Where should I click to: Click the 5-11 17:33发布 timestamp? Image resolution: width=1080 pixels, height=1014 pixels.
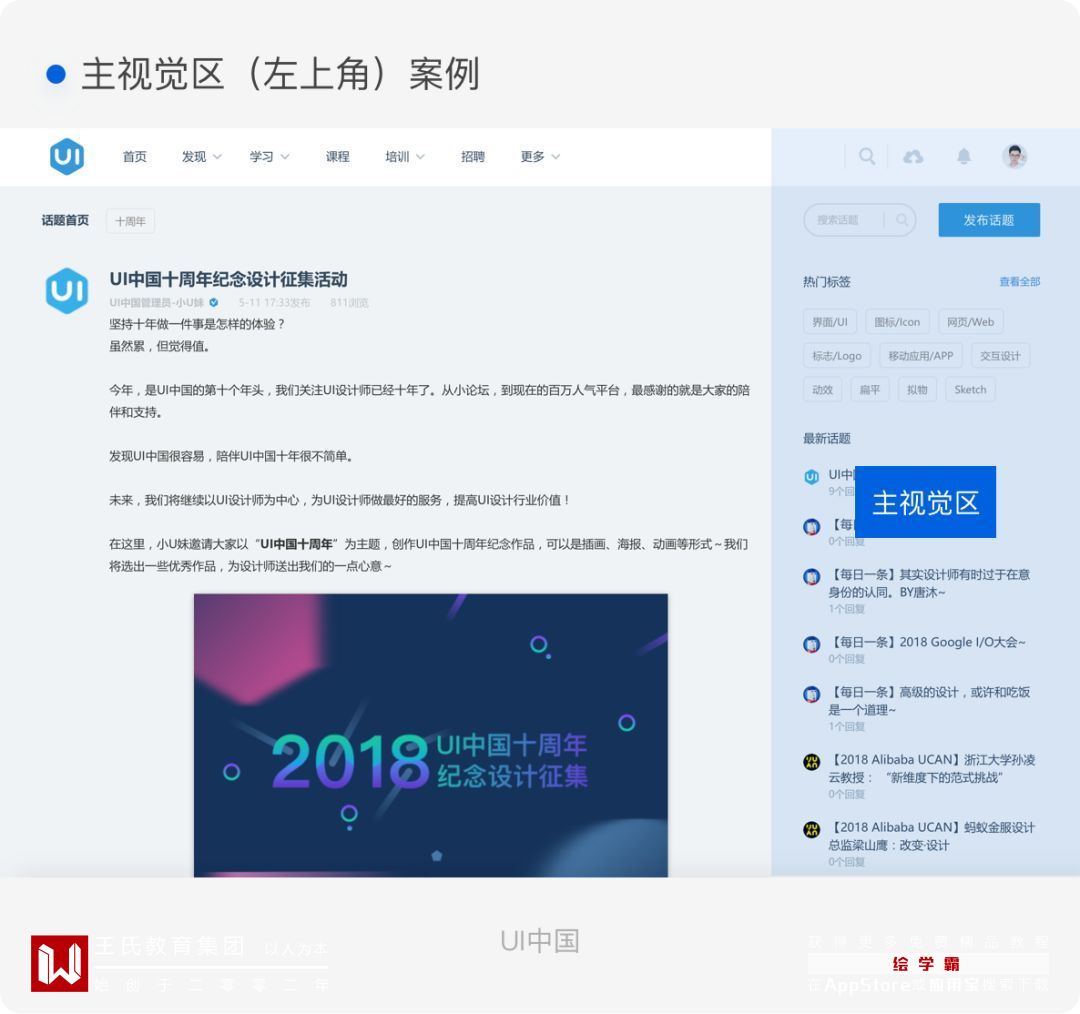pyautogui.click(x=274, y=302)
